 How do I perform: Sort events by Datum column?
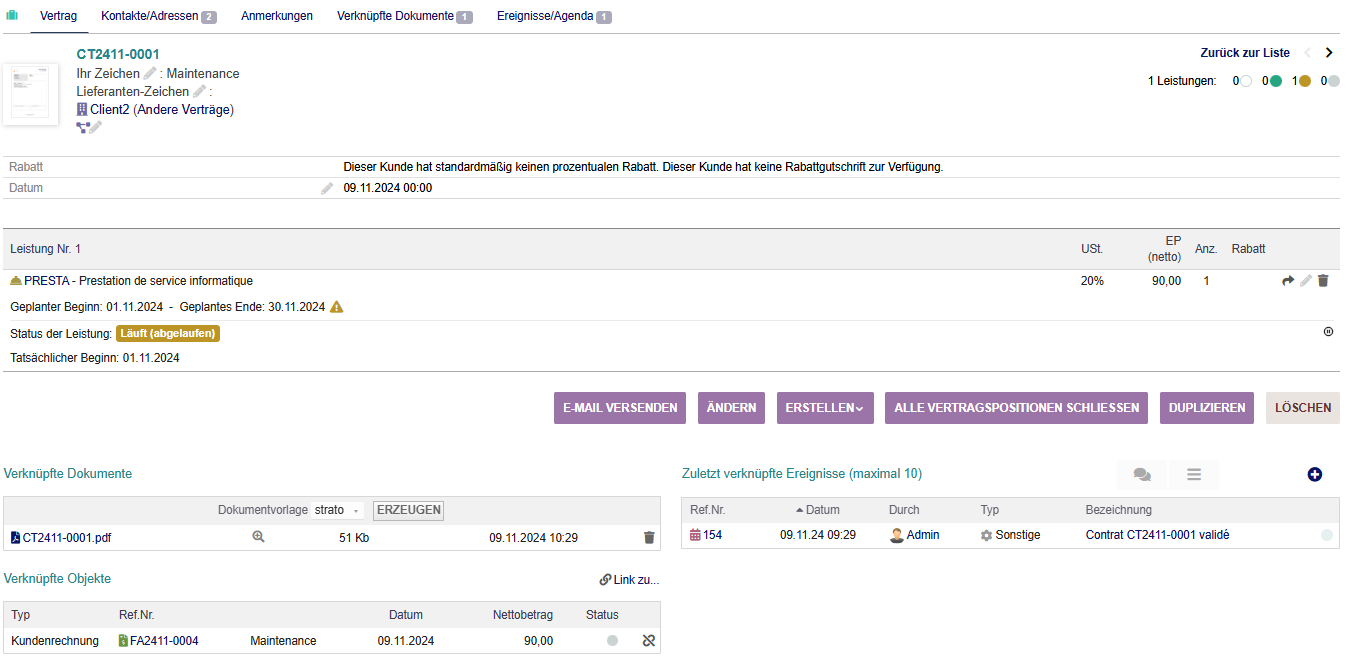click(823, 510)
